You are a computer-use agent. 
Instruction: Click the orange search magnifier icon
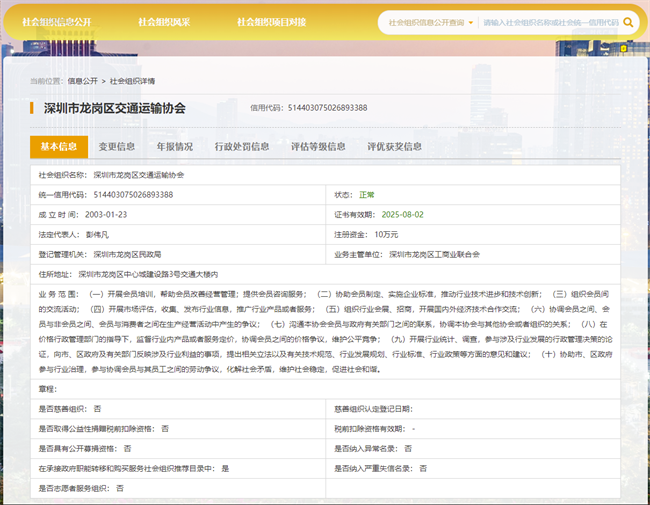628,22
